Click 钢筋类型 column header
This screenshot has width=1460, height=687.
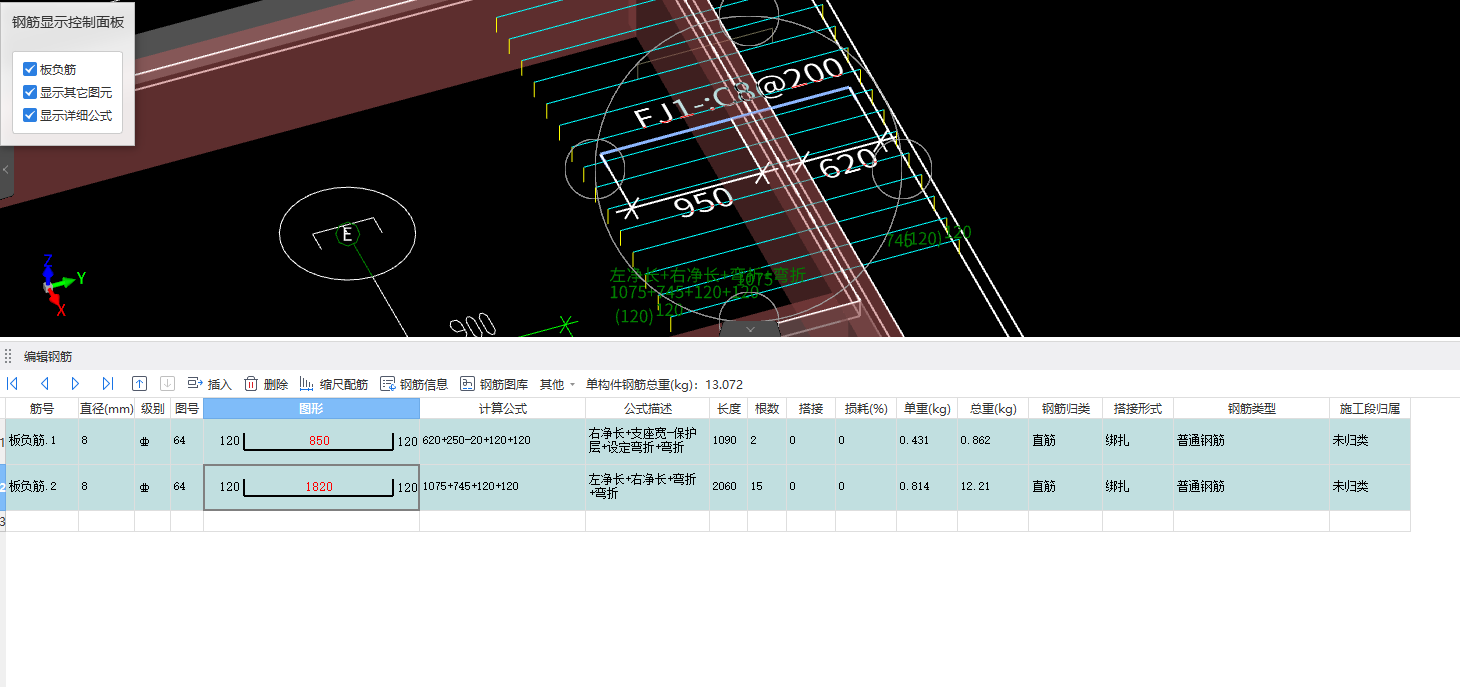(1251, 408)
